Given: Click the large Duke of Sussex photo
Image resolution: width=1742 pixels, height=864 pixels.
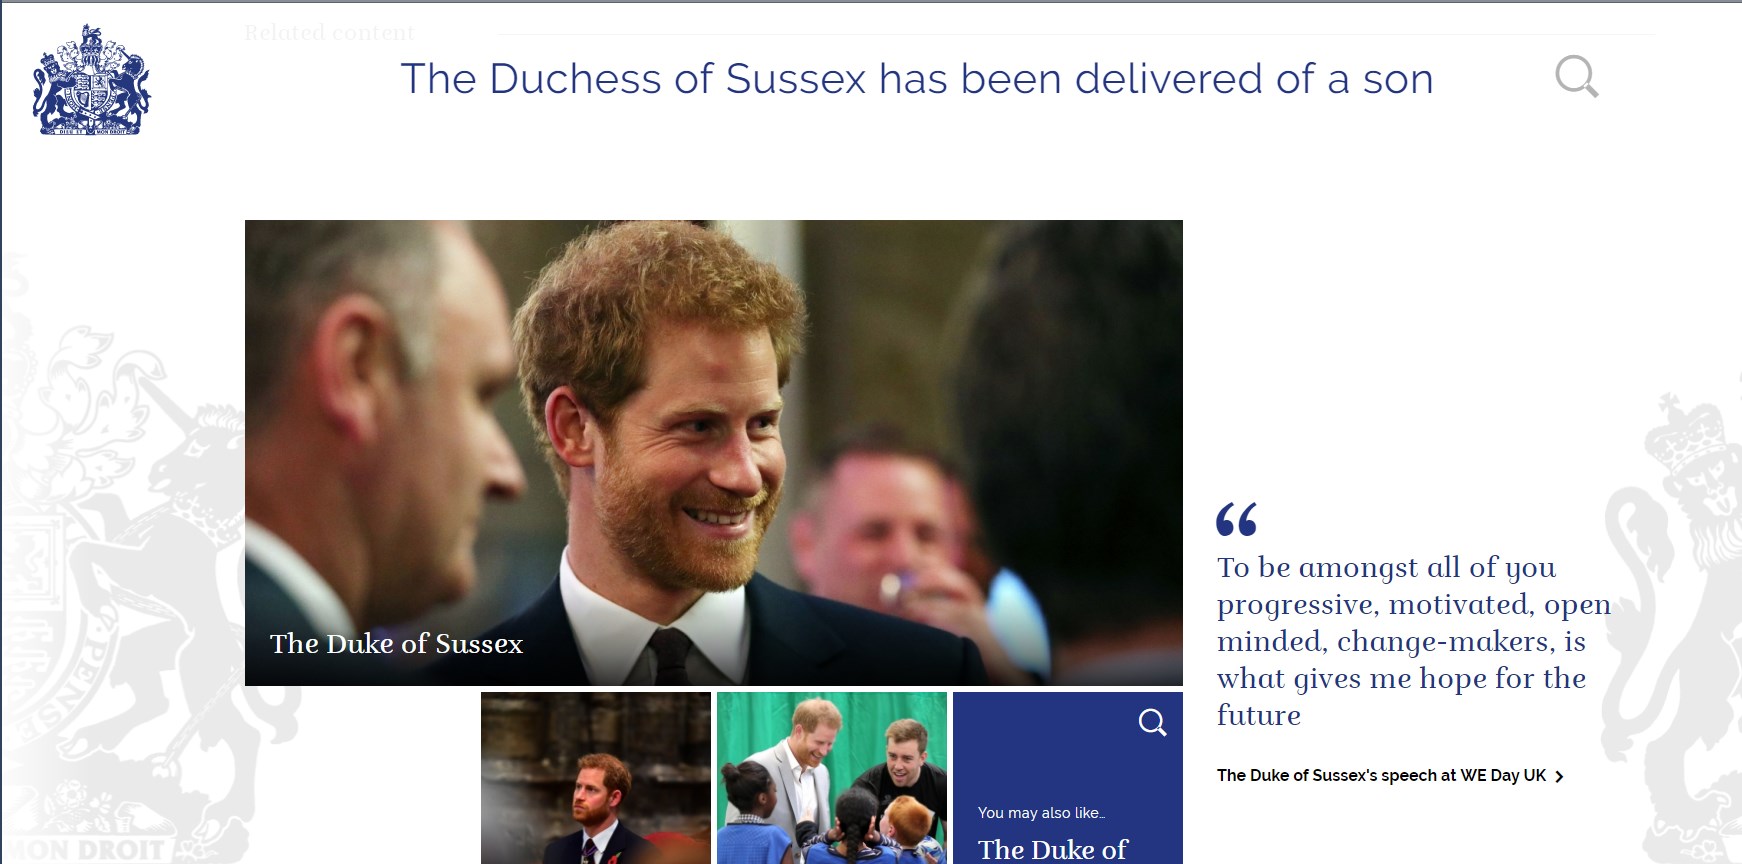Looking at the screenshot, I should [714, 452].
